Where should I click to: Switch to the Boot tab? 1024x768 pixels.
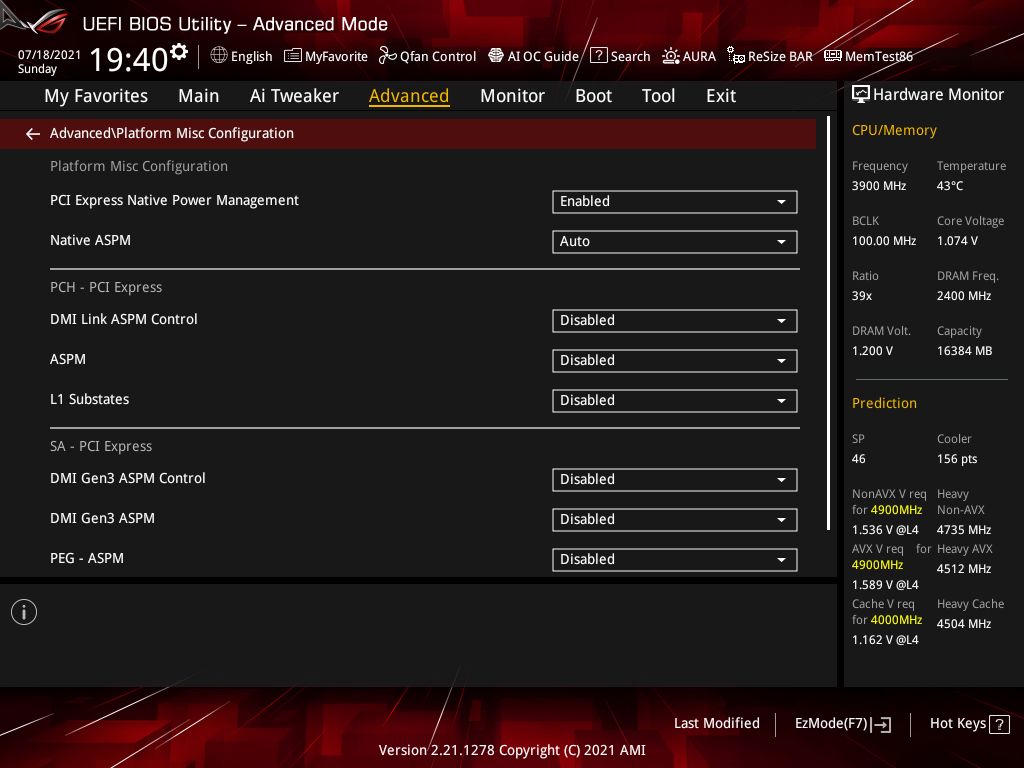pyautogui.click(x=593, y=96)
